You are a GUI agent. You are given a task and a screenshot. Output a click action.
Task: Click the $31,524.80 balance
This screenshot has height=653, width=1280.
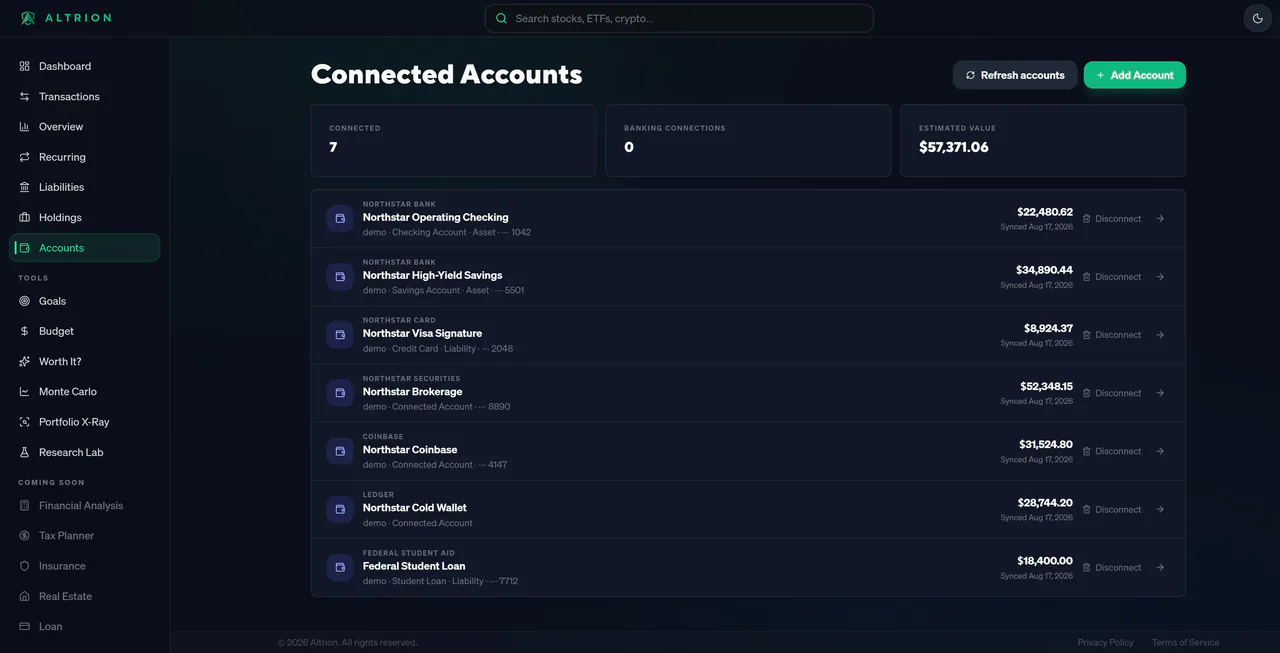pyautogui.click(x=1046, y=444)
